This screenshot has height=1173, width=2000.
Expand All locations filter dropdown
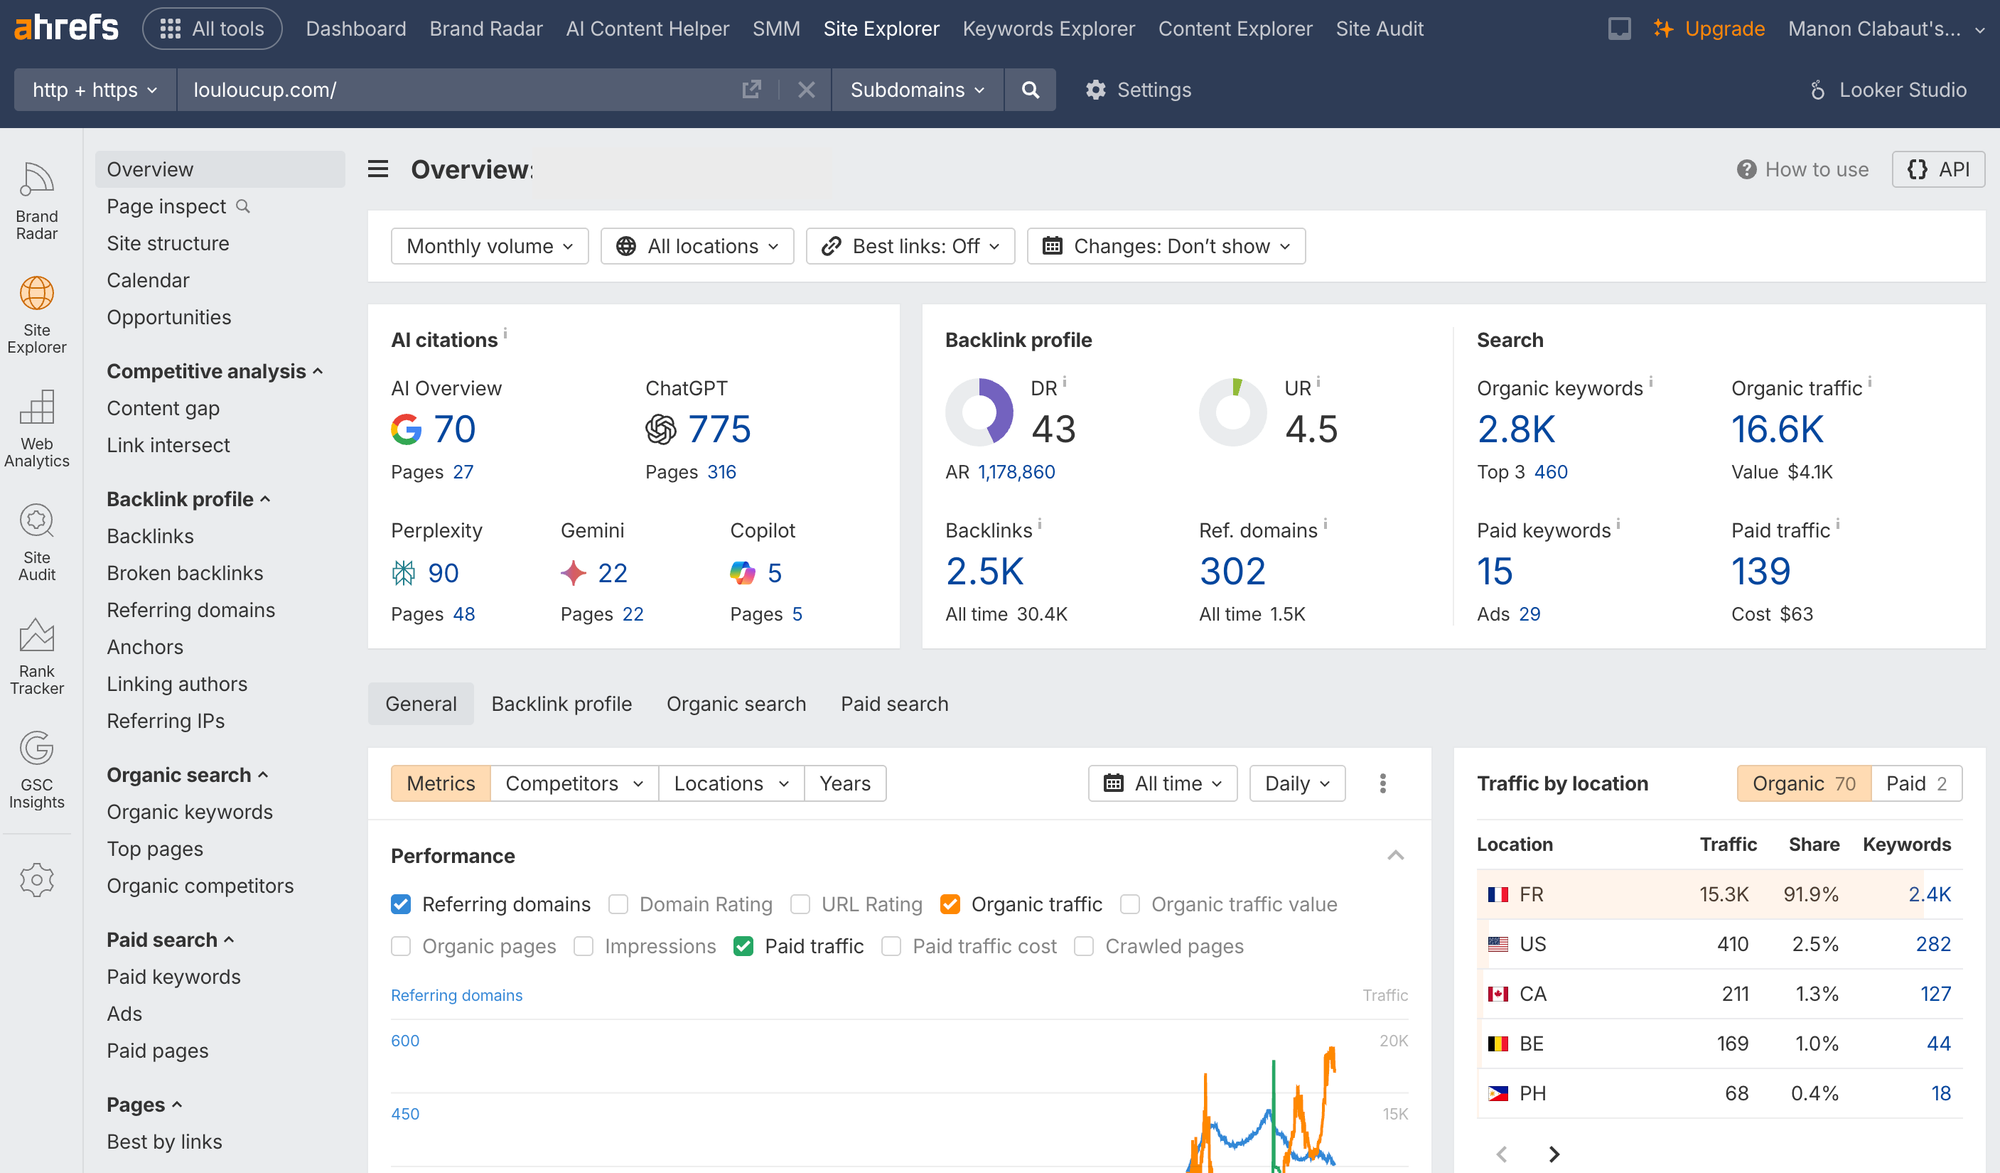tap(697, 246)
